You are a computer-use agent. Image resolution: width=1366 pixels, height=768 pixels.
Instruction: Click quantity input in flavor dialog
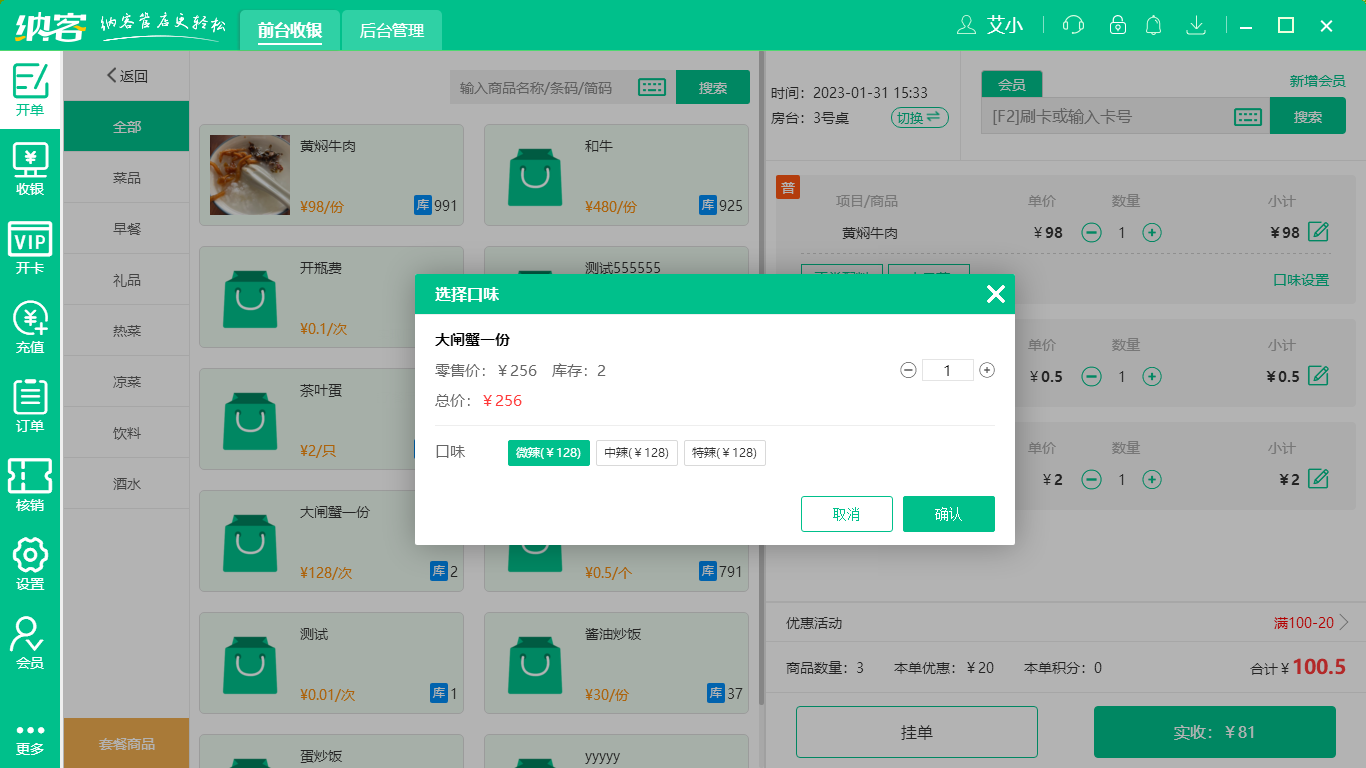948,370
